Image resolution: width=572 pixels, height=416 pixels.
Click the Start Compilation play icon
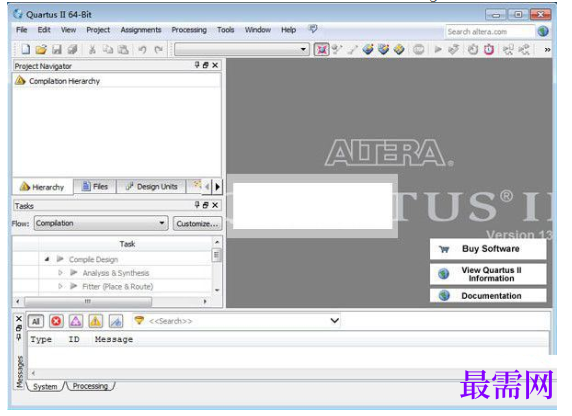click(x=438, y=49)
